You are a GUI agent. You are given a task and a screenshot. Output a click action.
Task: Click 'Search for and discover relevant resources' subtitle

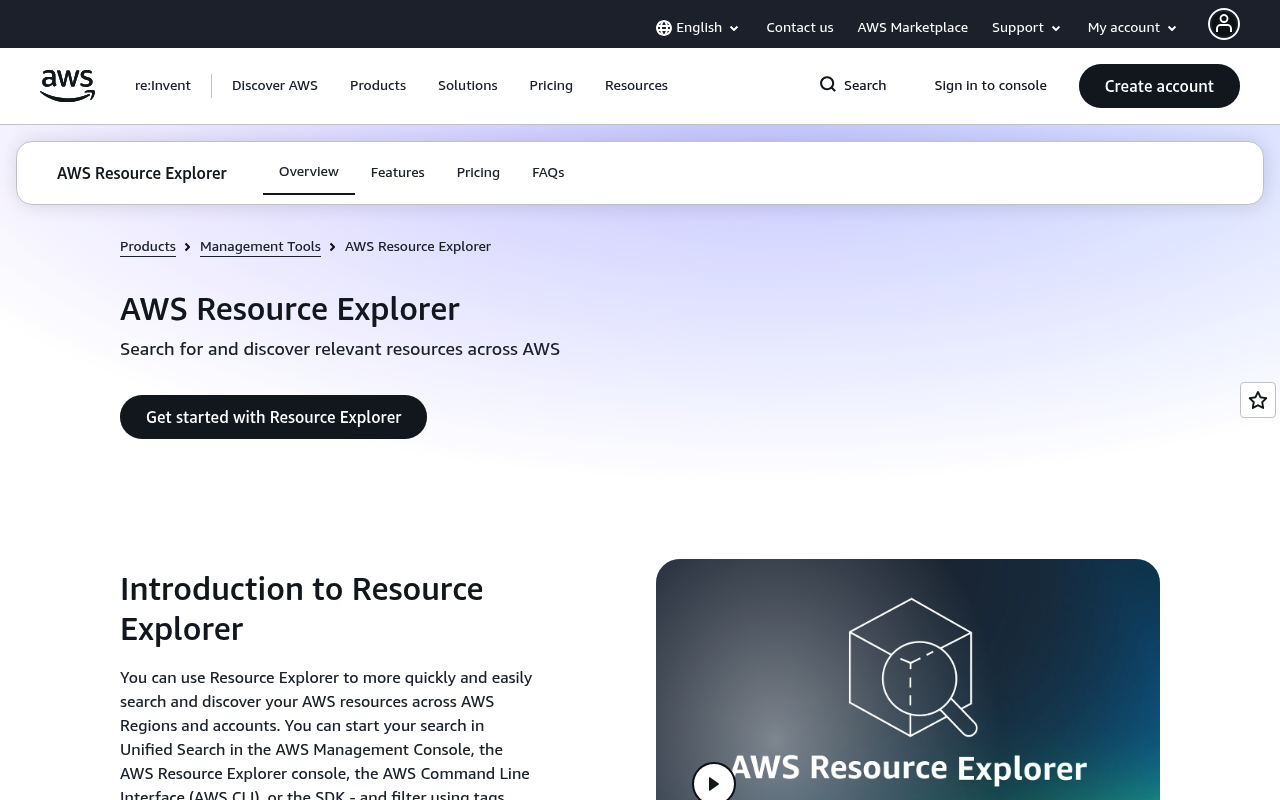[x=340, y=349]
